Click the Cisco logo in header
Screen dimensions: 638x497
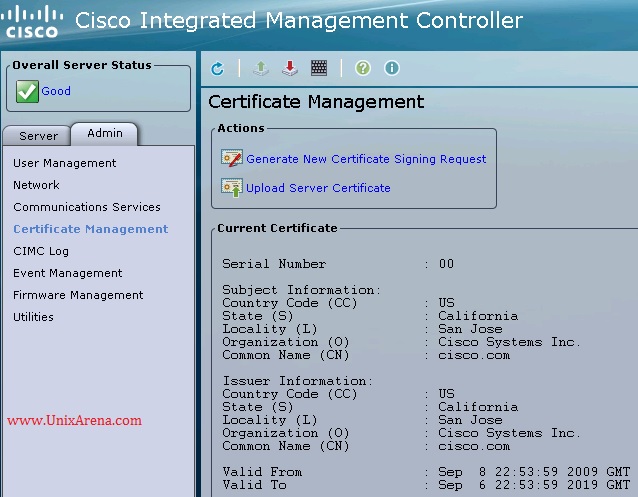(32, 22)
